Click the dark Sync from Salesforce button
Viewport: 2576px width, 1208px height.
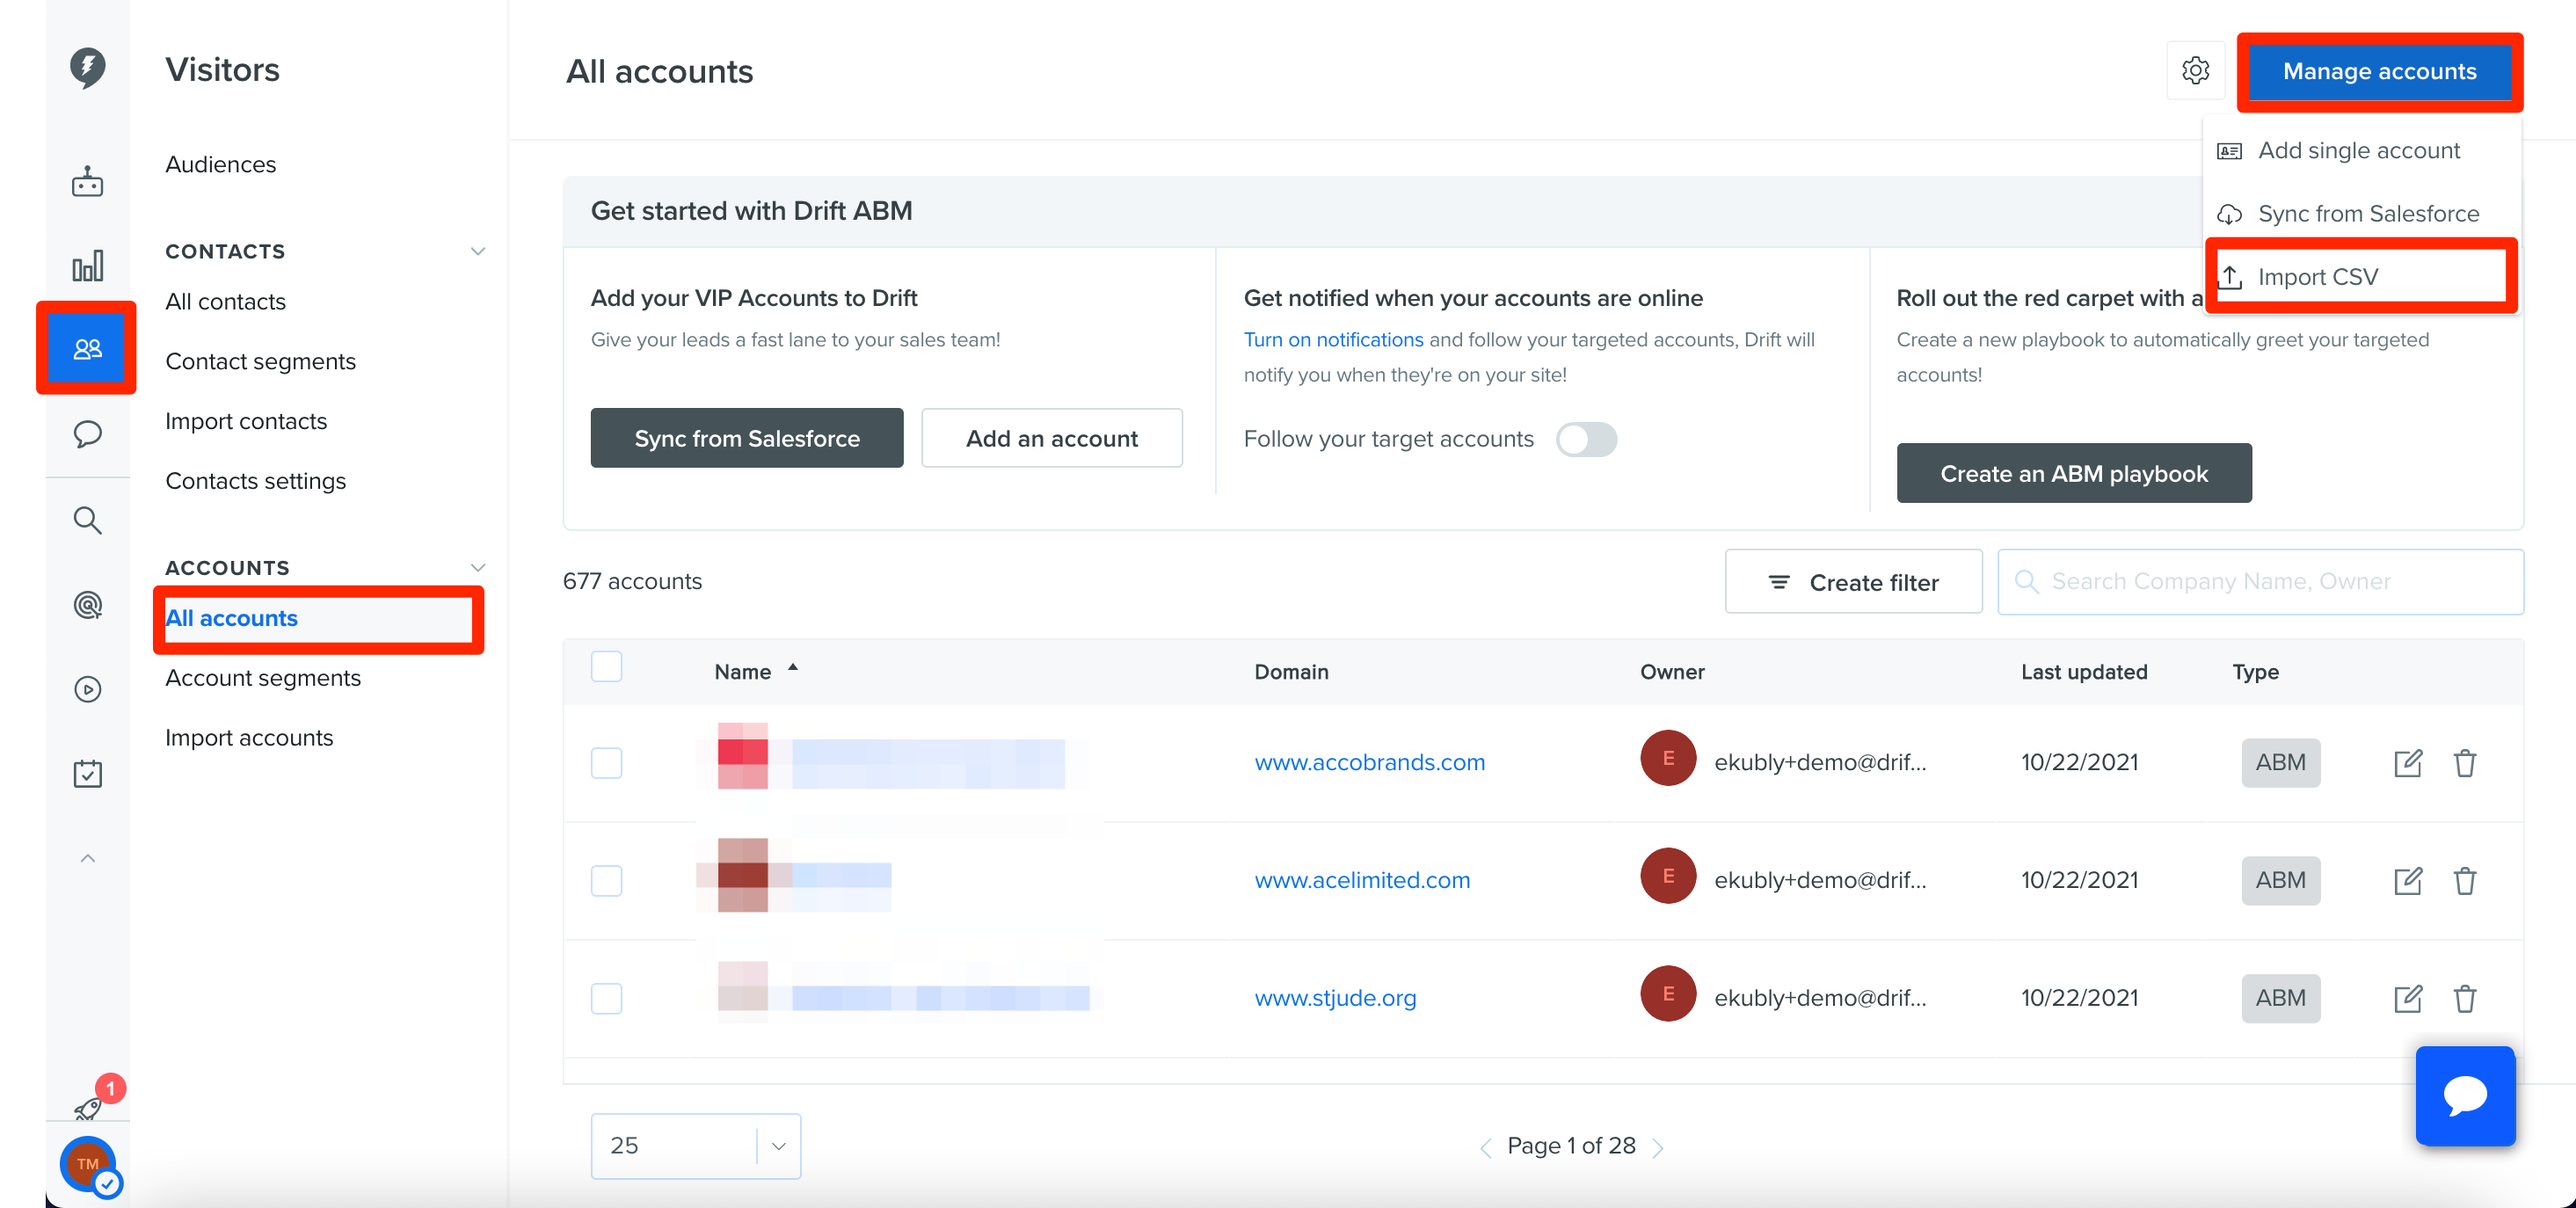tap(747, 438)
